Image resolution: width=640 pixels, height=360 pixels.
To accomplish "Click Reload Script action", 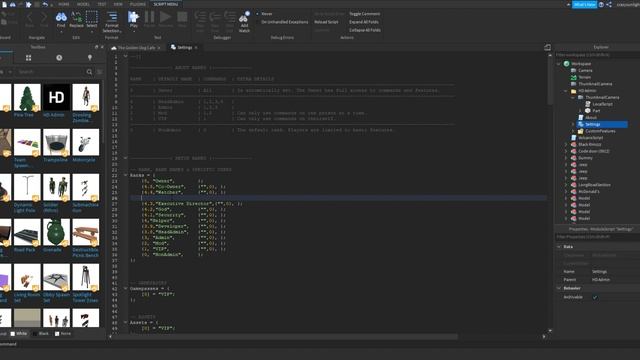I will pos(326,22).
